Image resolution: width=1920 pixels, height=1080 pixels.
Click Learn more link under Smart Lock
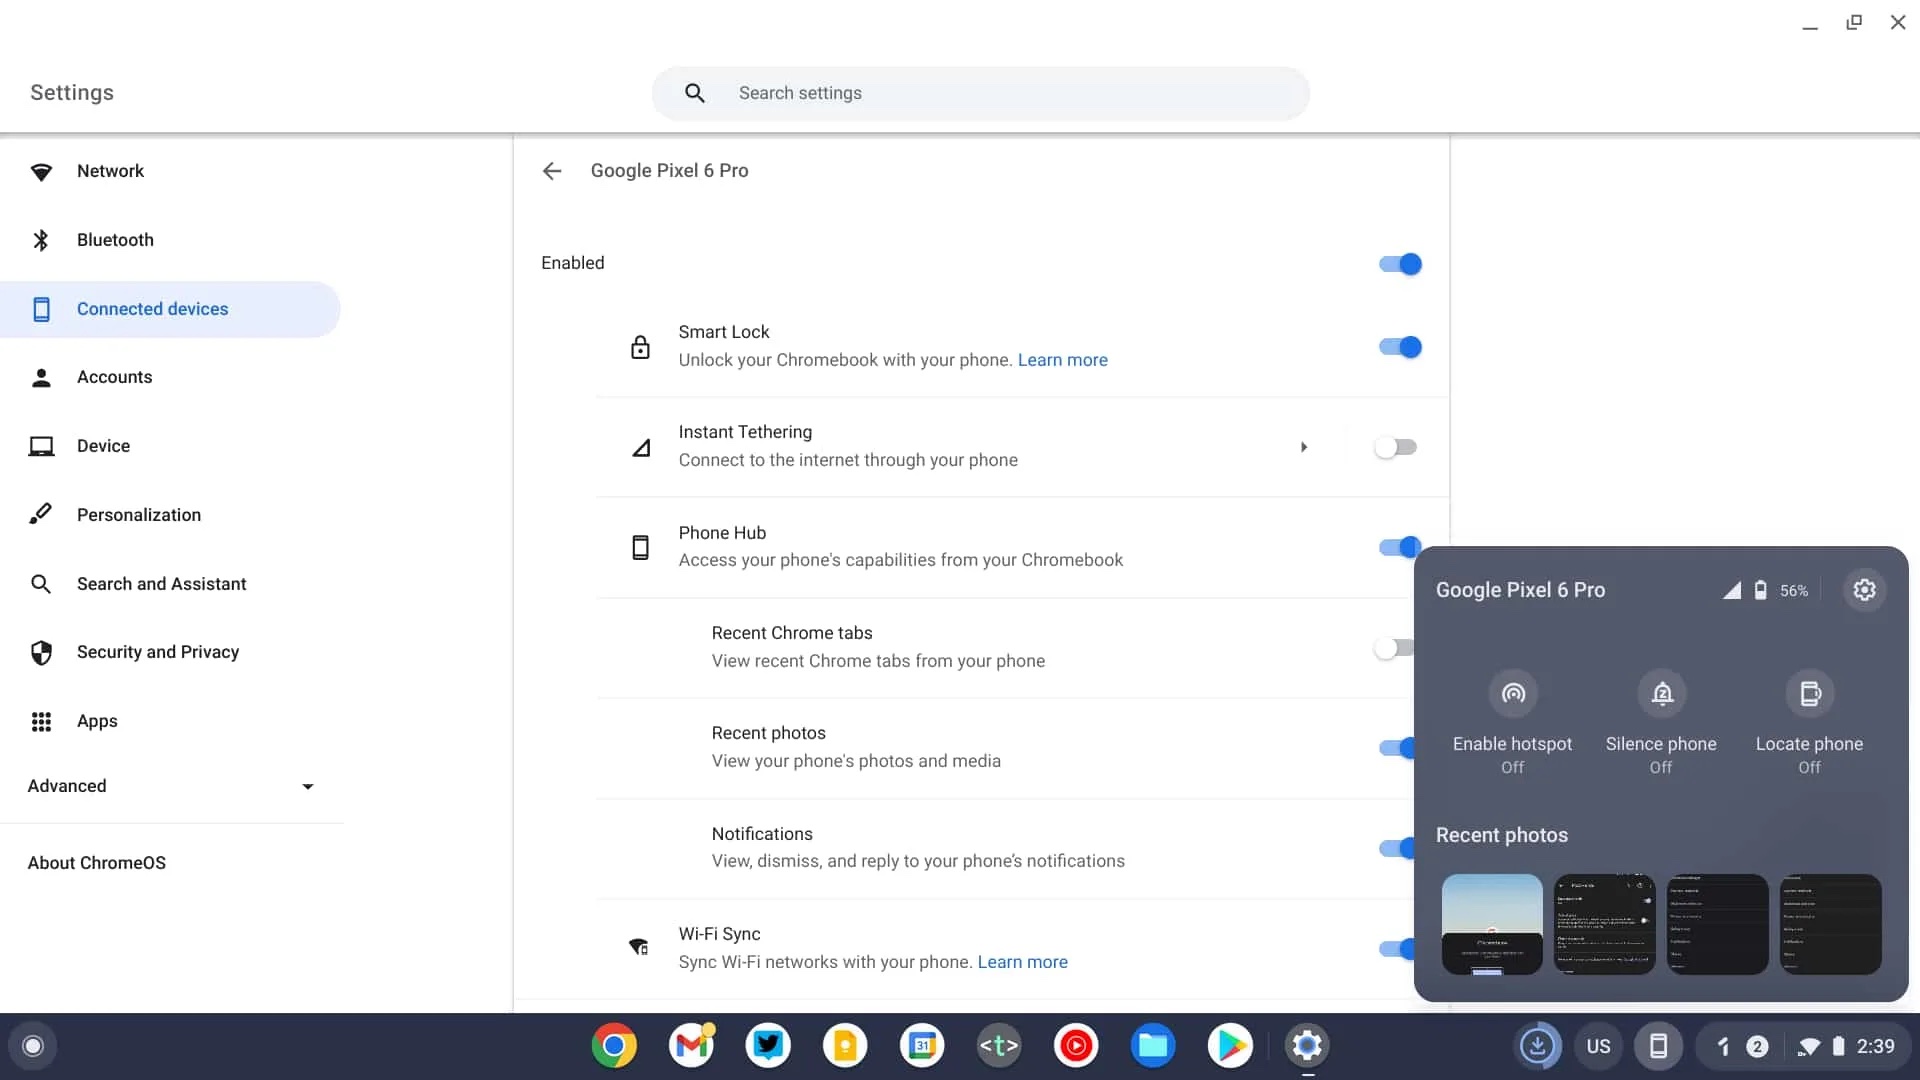[1062, 360]
